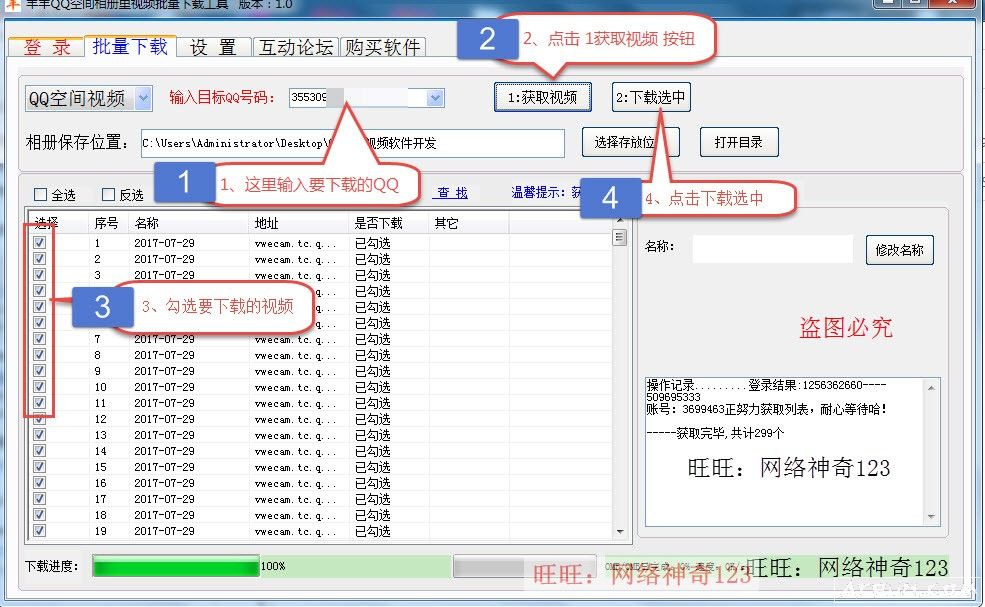Click the 已勾选 status in row 3
The width and height of the screenshot is (985, 607).
pyautogui.click(x=373, y=275)
